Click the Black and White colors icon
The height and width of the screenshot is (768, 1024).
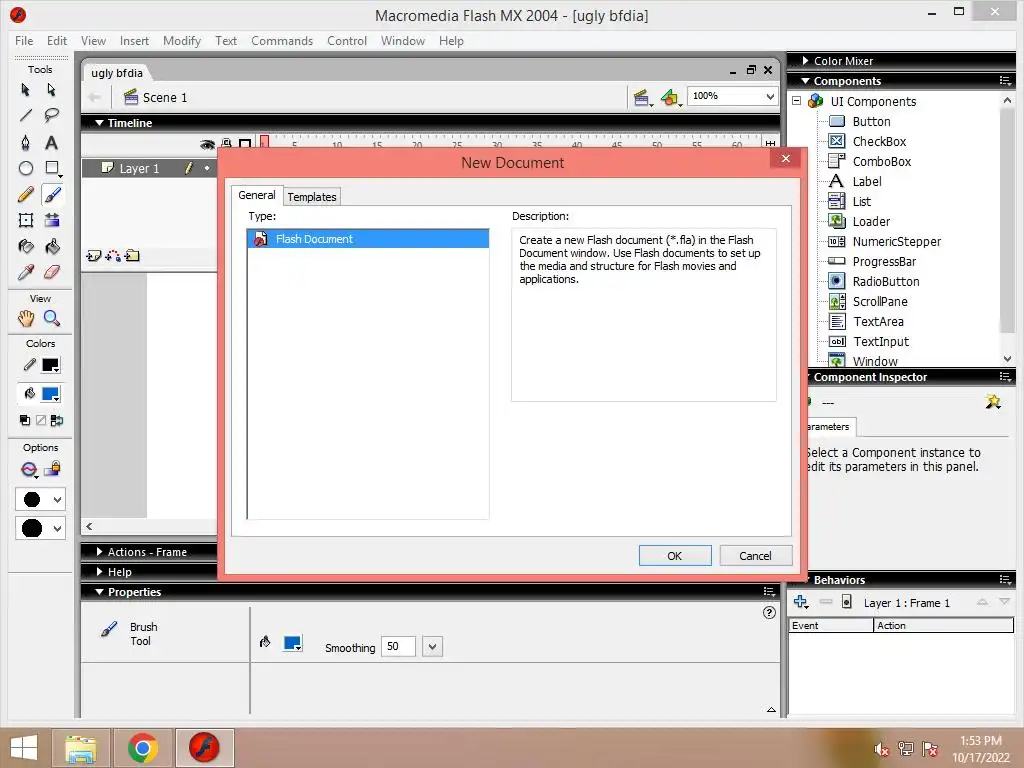25,421
